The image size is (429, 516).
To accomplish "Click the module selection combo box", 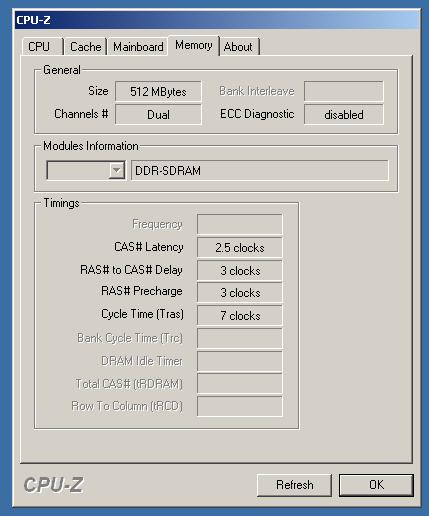I will 86,170.
